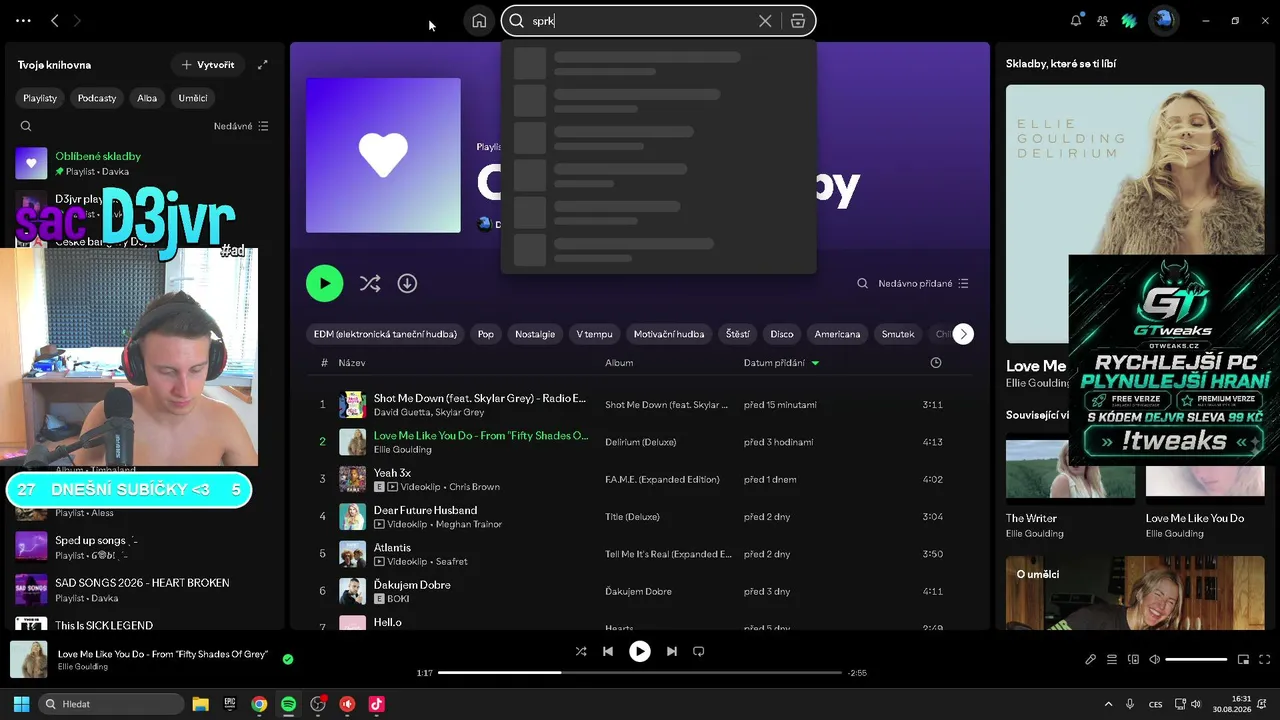
Task: Open the Nedávné library sort menu
Action: pos(241,127)
